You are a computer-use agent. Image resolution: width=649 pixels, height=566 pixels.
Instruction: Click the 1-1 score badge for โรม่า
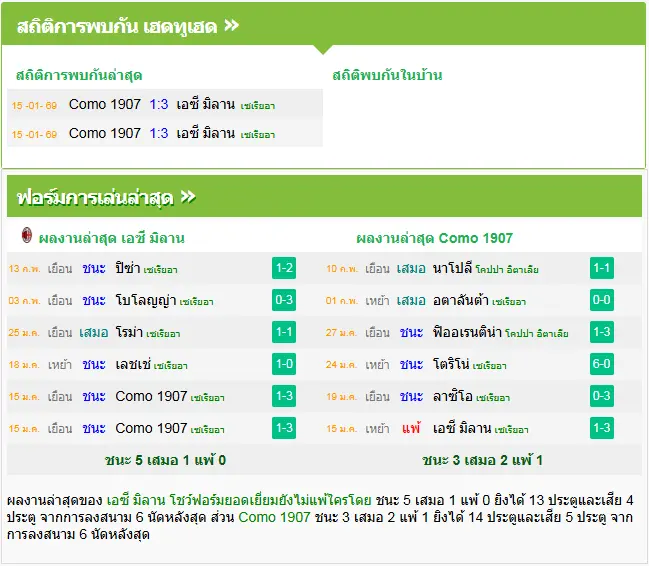284,332
